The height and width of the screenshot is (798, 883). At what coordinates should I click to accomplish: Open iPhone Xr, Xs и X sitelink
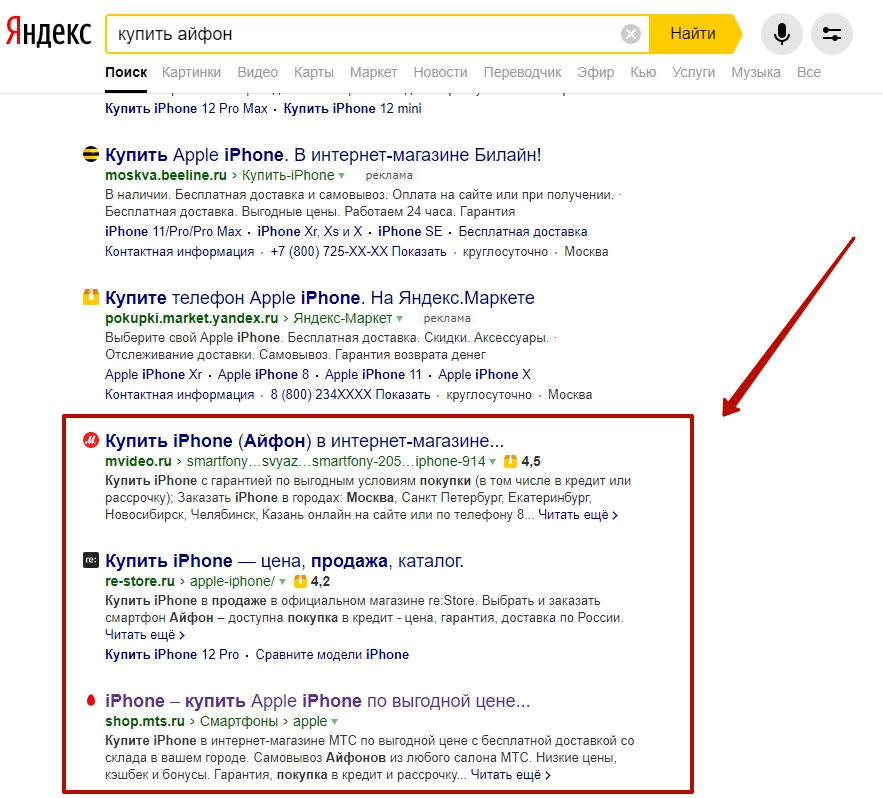pos(310,231)
